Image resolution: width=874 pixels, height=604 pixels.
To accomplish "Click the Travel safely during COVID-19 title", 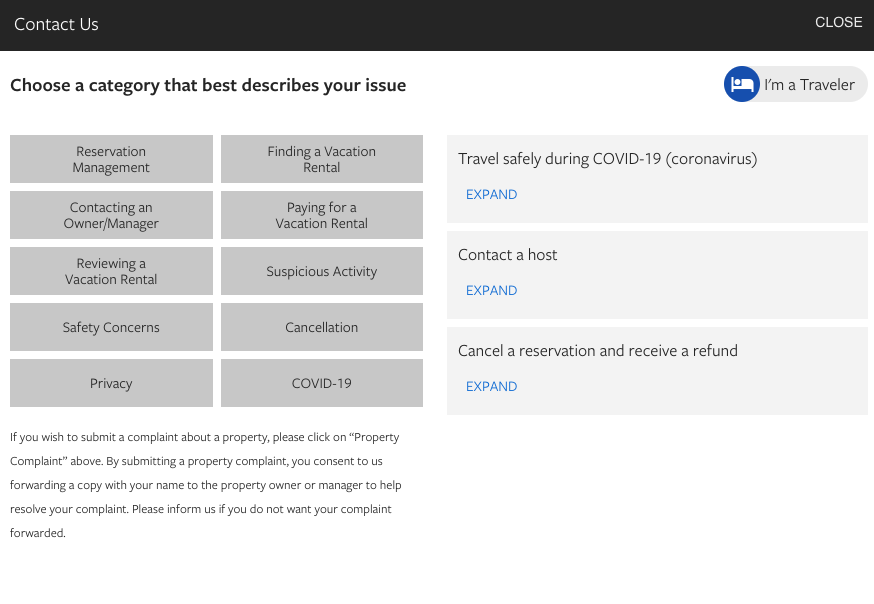I will pos(608,159).
